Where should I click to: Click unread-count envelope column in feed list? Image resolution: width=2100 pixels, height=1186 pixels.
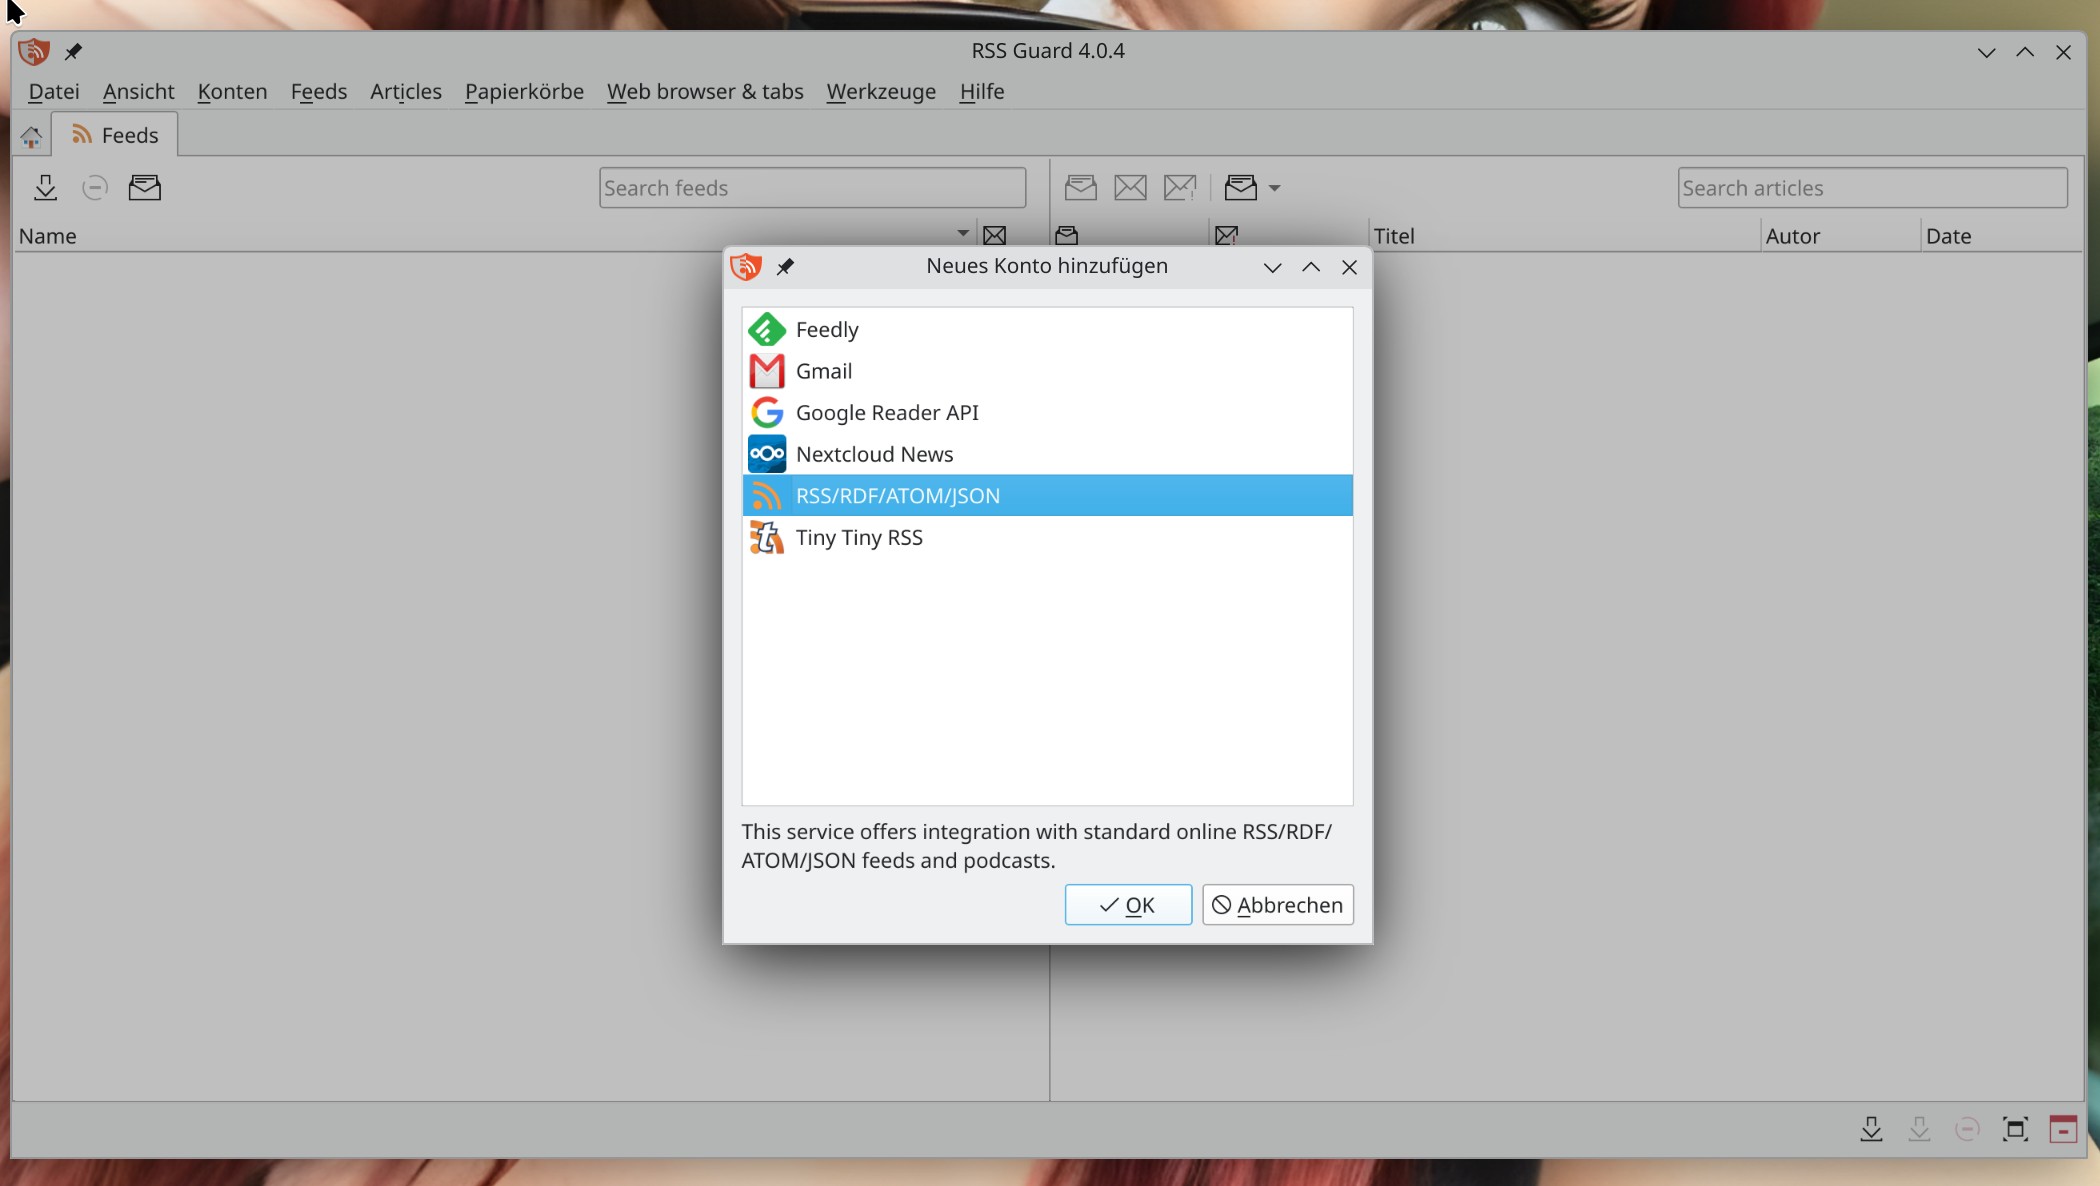click(994, 236)
